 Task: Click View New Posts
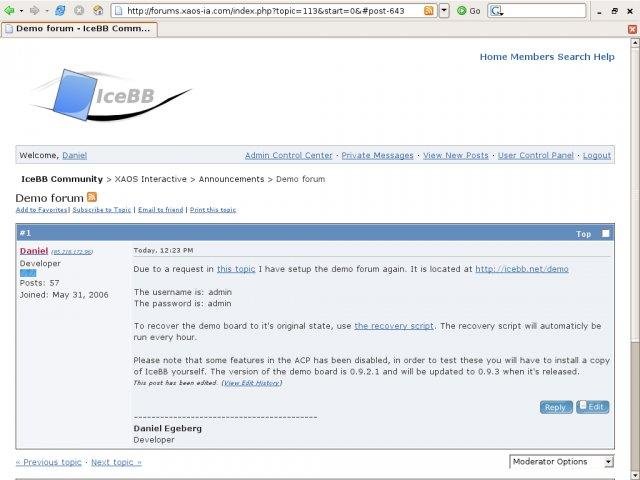[456, 156]
